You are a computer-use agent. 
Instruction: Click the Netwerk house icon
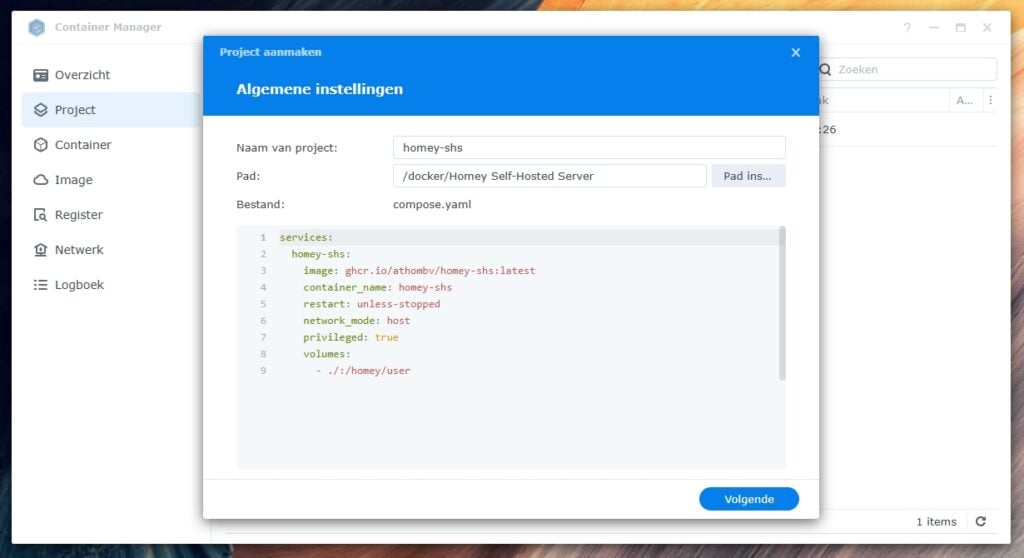pyautogui.click(x=41, y=250)
